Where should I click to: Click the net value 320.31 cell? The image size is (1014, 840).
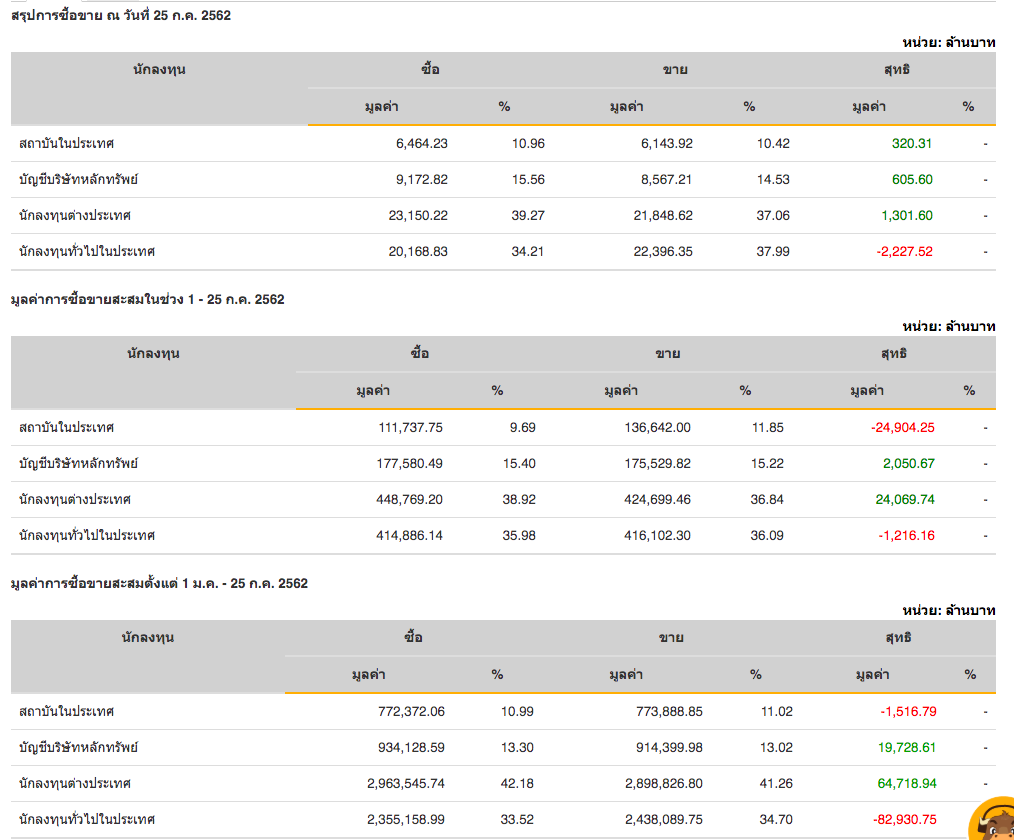coord(911,143)
